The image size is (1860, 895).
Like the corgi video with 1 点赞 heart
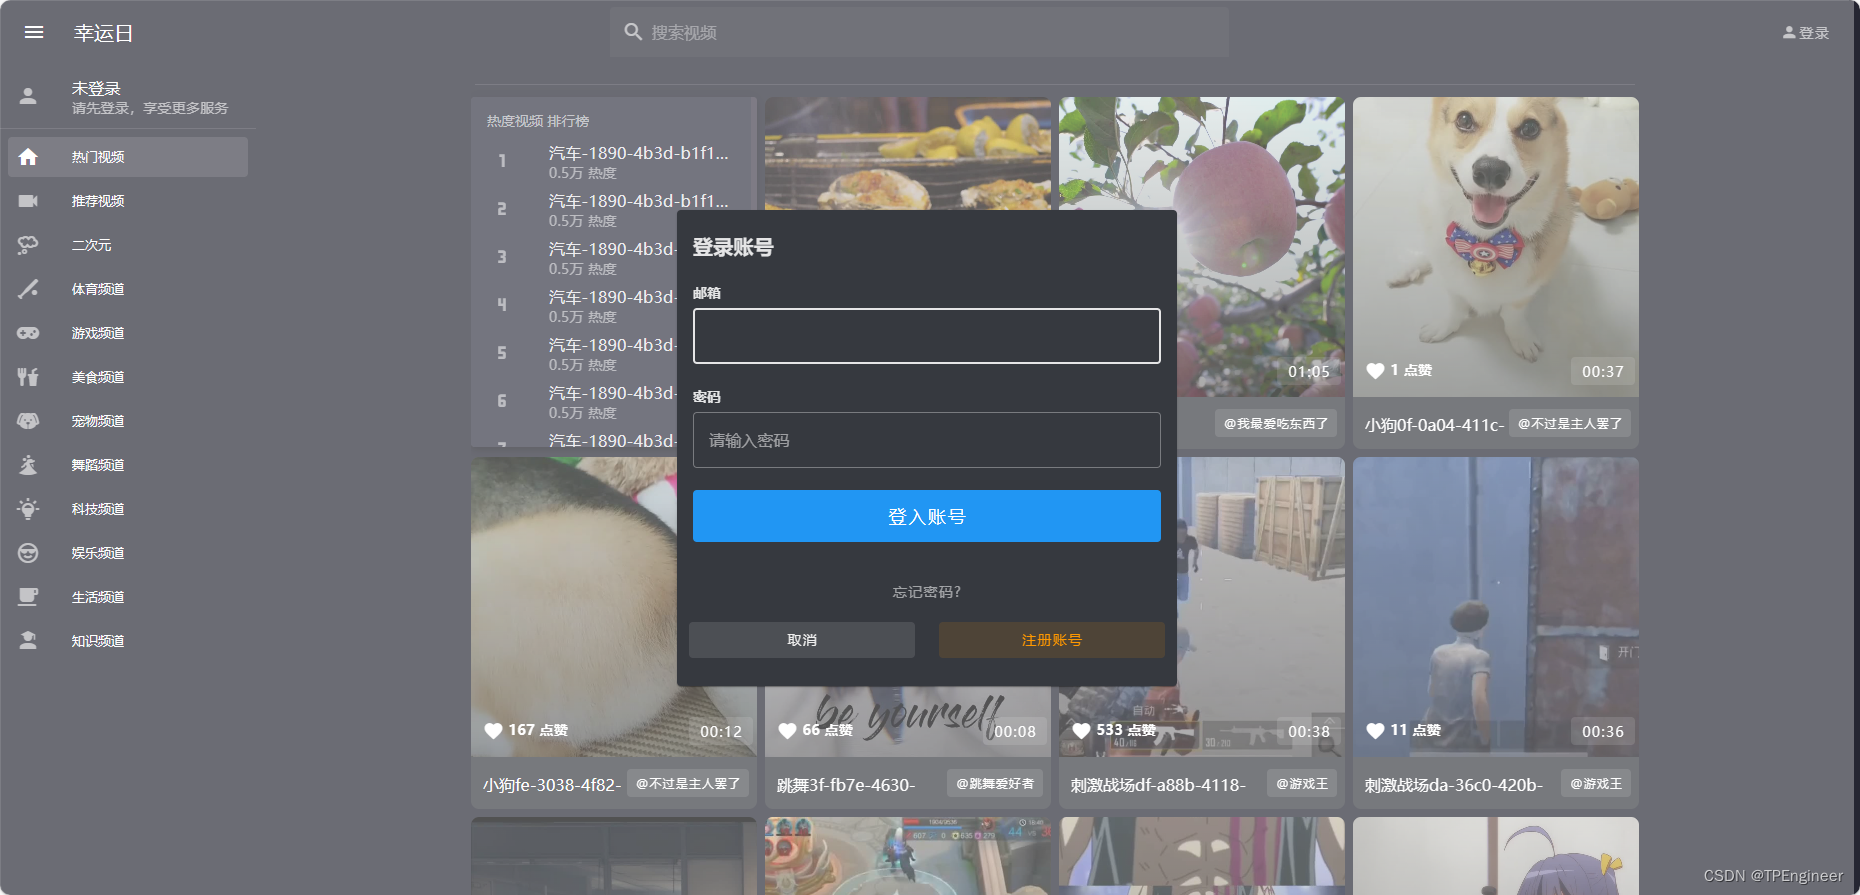(x=1375, y=371)
